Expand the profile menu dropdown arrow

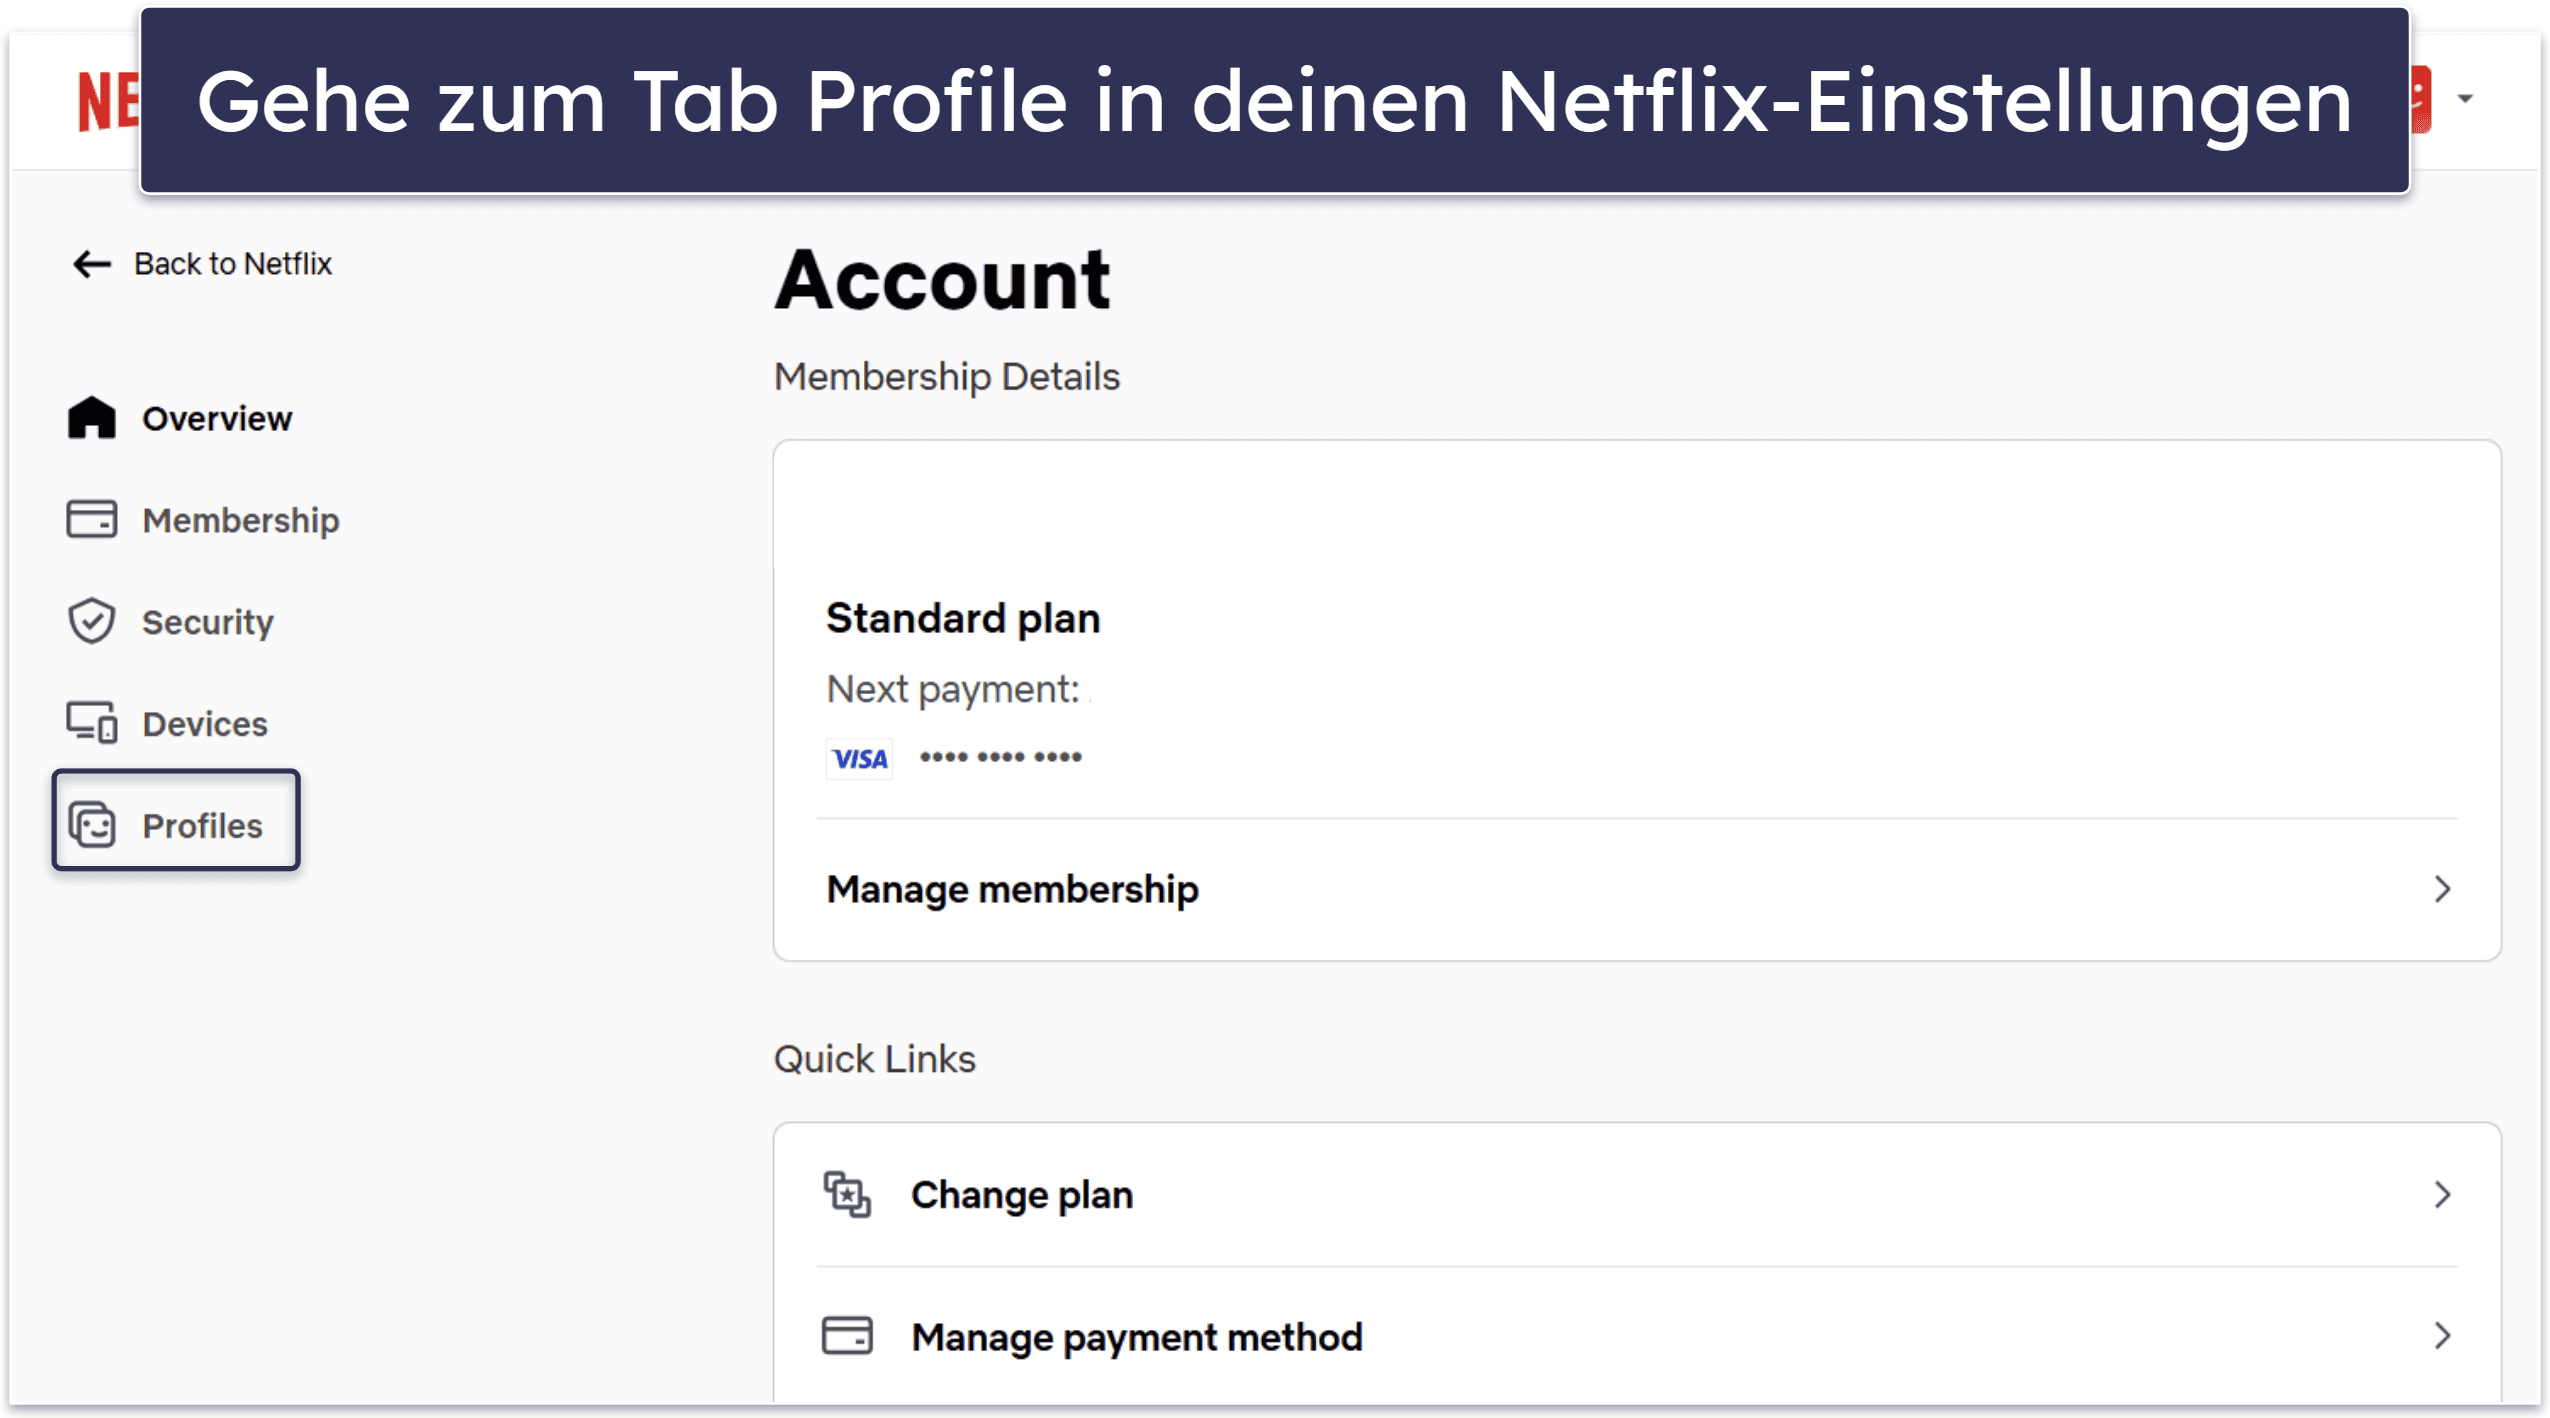pos(2465,98)
